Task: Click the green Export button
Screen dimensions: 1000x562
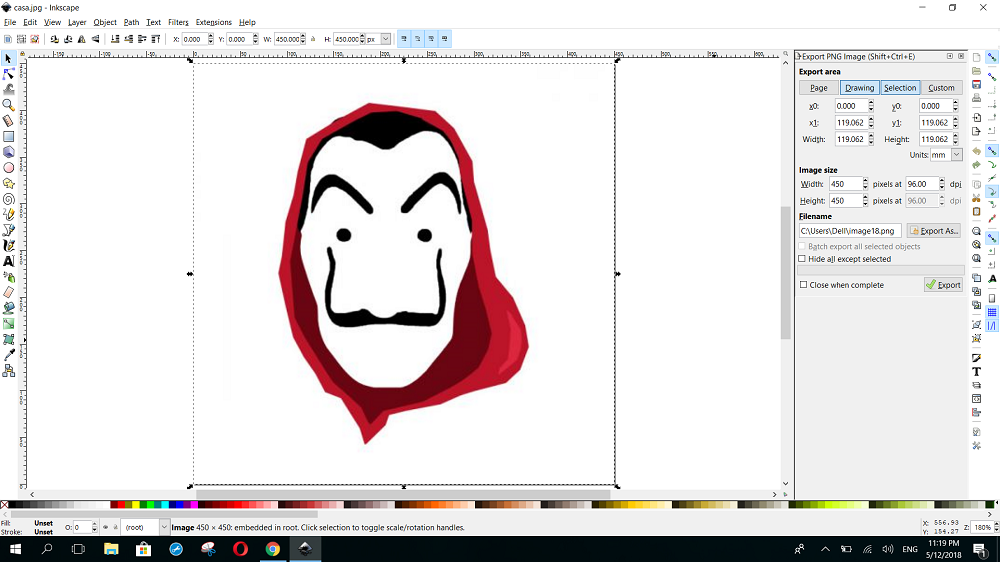Action: click(x=943, y=285)
